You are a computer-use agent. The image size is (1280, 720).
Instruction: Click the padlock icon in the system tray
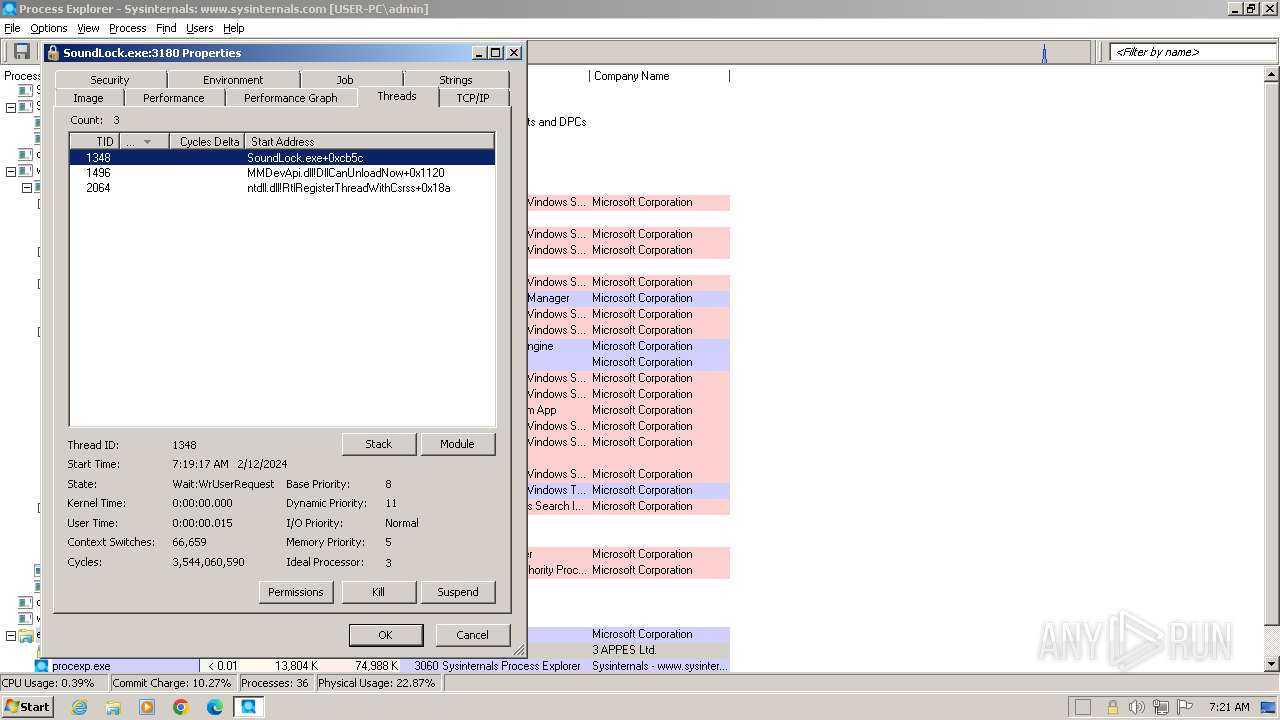(1112, 707)
